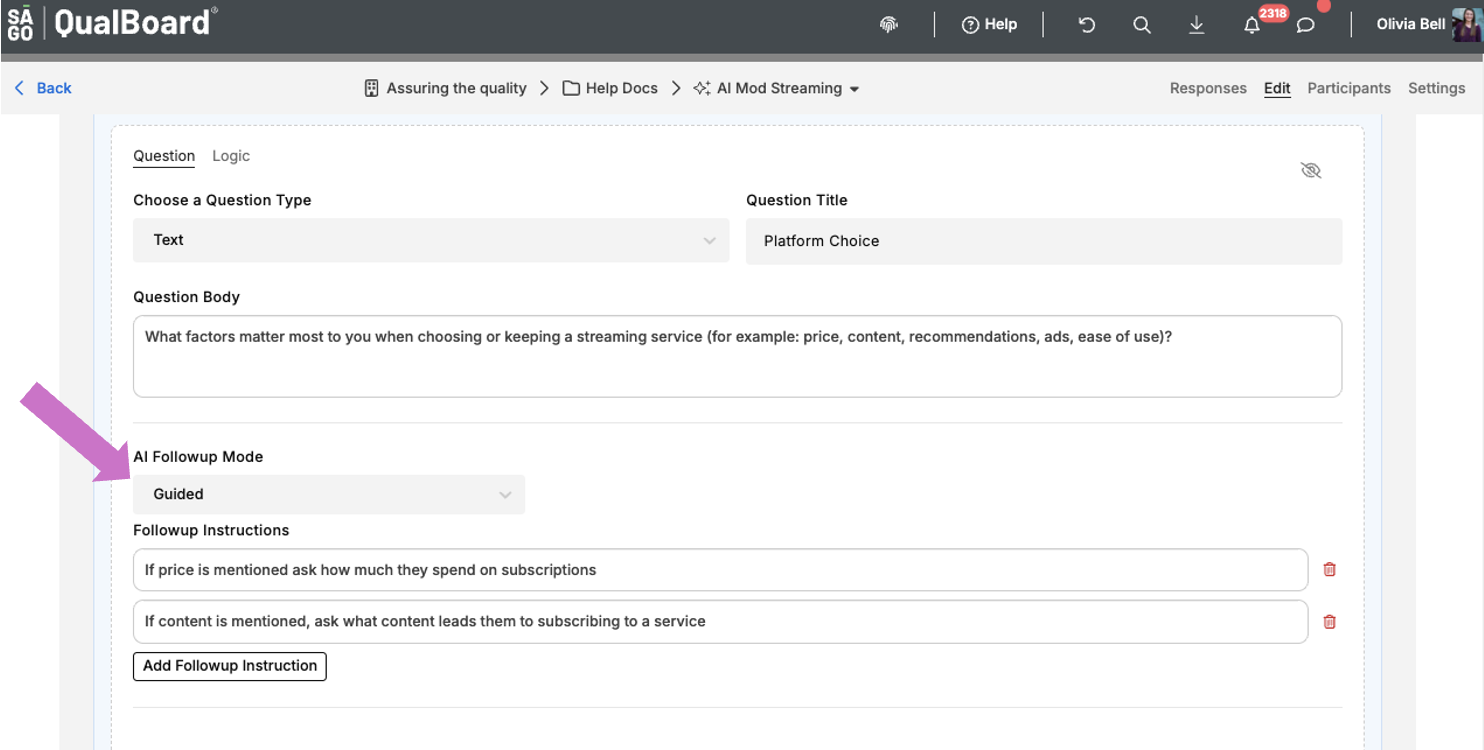This screenshot has height=750, width=1484.
Task: Delete the content followup instruction
Action: [1329, 621]
